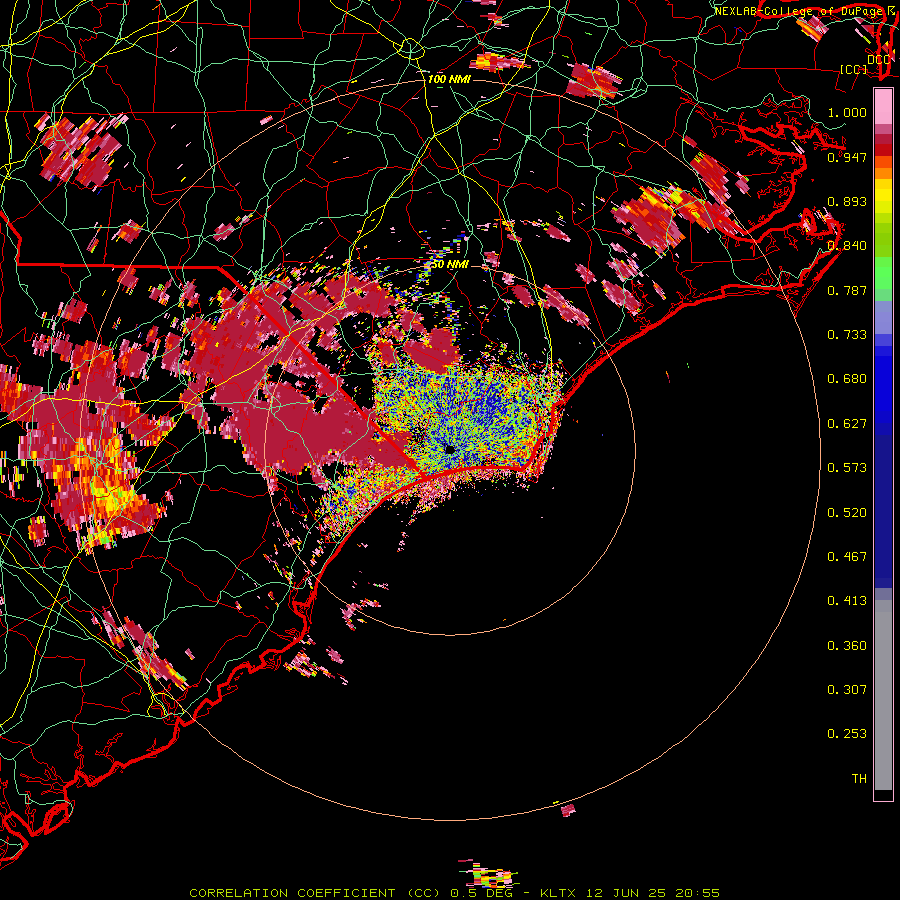Click the 0.253 color scale label
The height and width of the screenshot is (900, 900).
847,734
